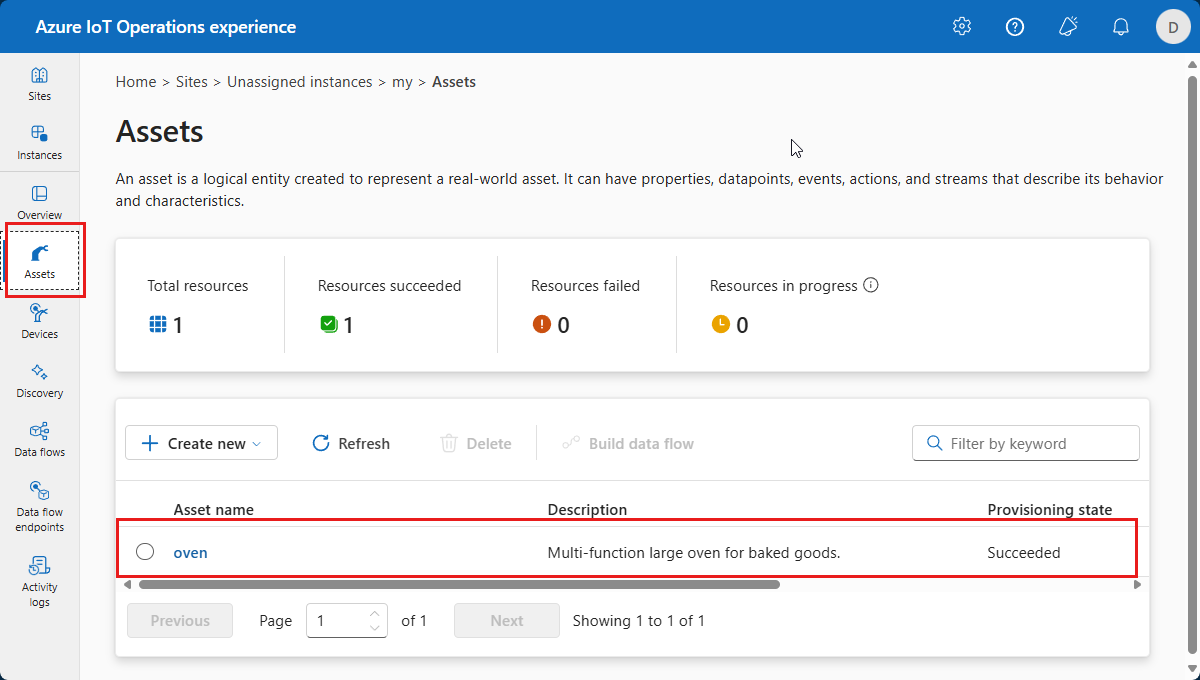The width and height of the screenshot is (1200, 680).
Task: Navigate to Home via the breadcrumb
Action: 136,81
